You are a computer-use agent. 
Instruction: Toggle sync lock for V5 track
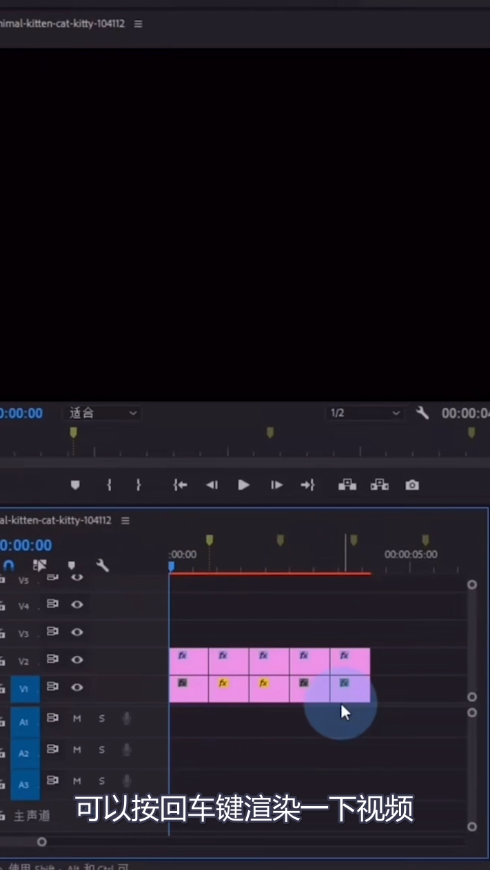53,578
